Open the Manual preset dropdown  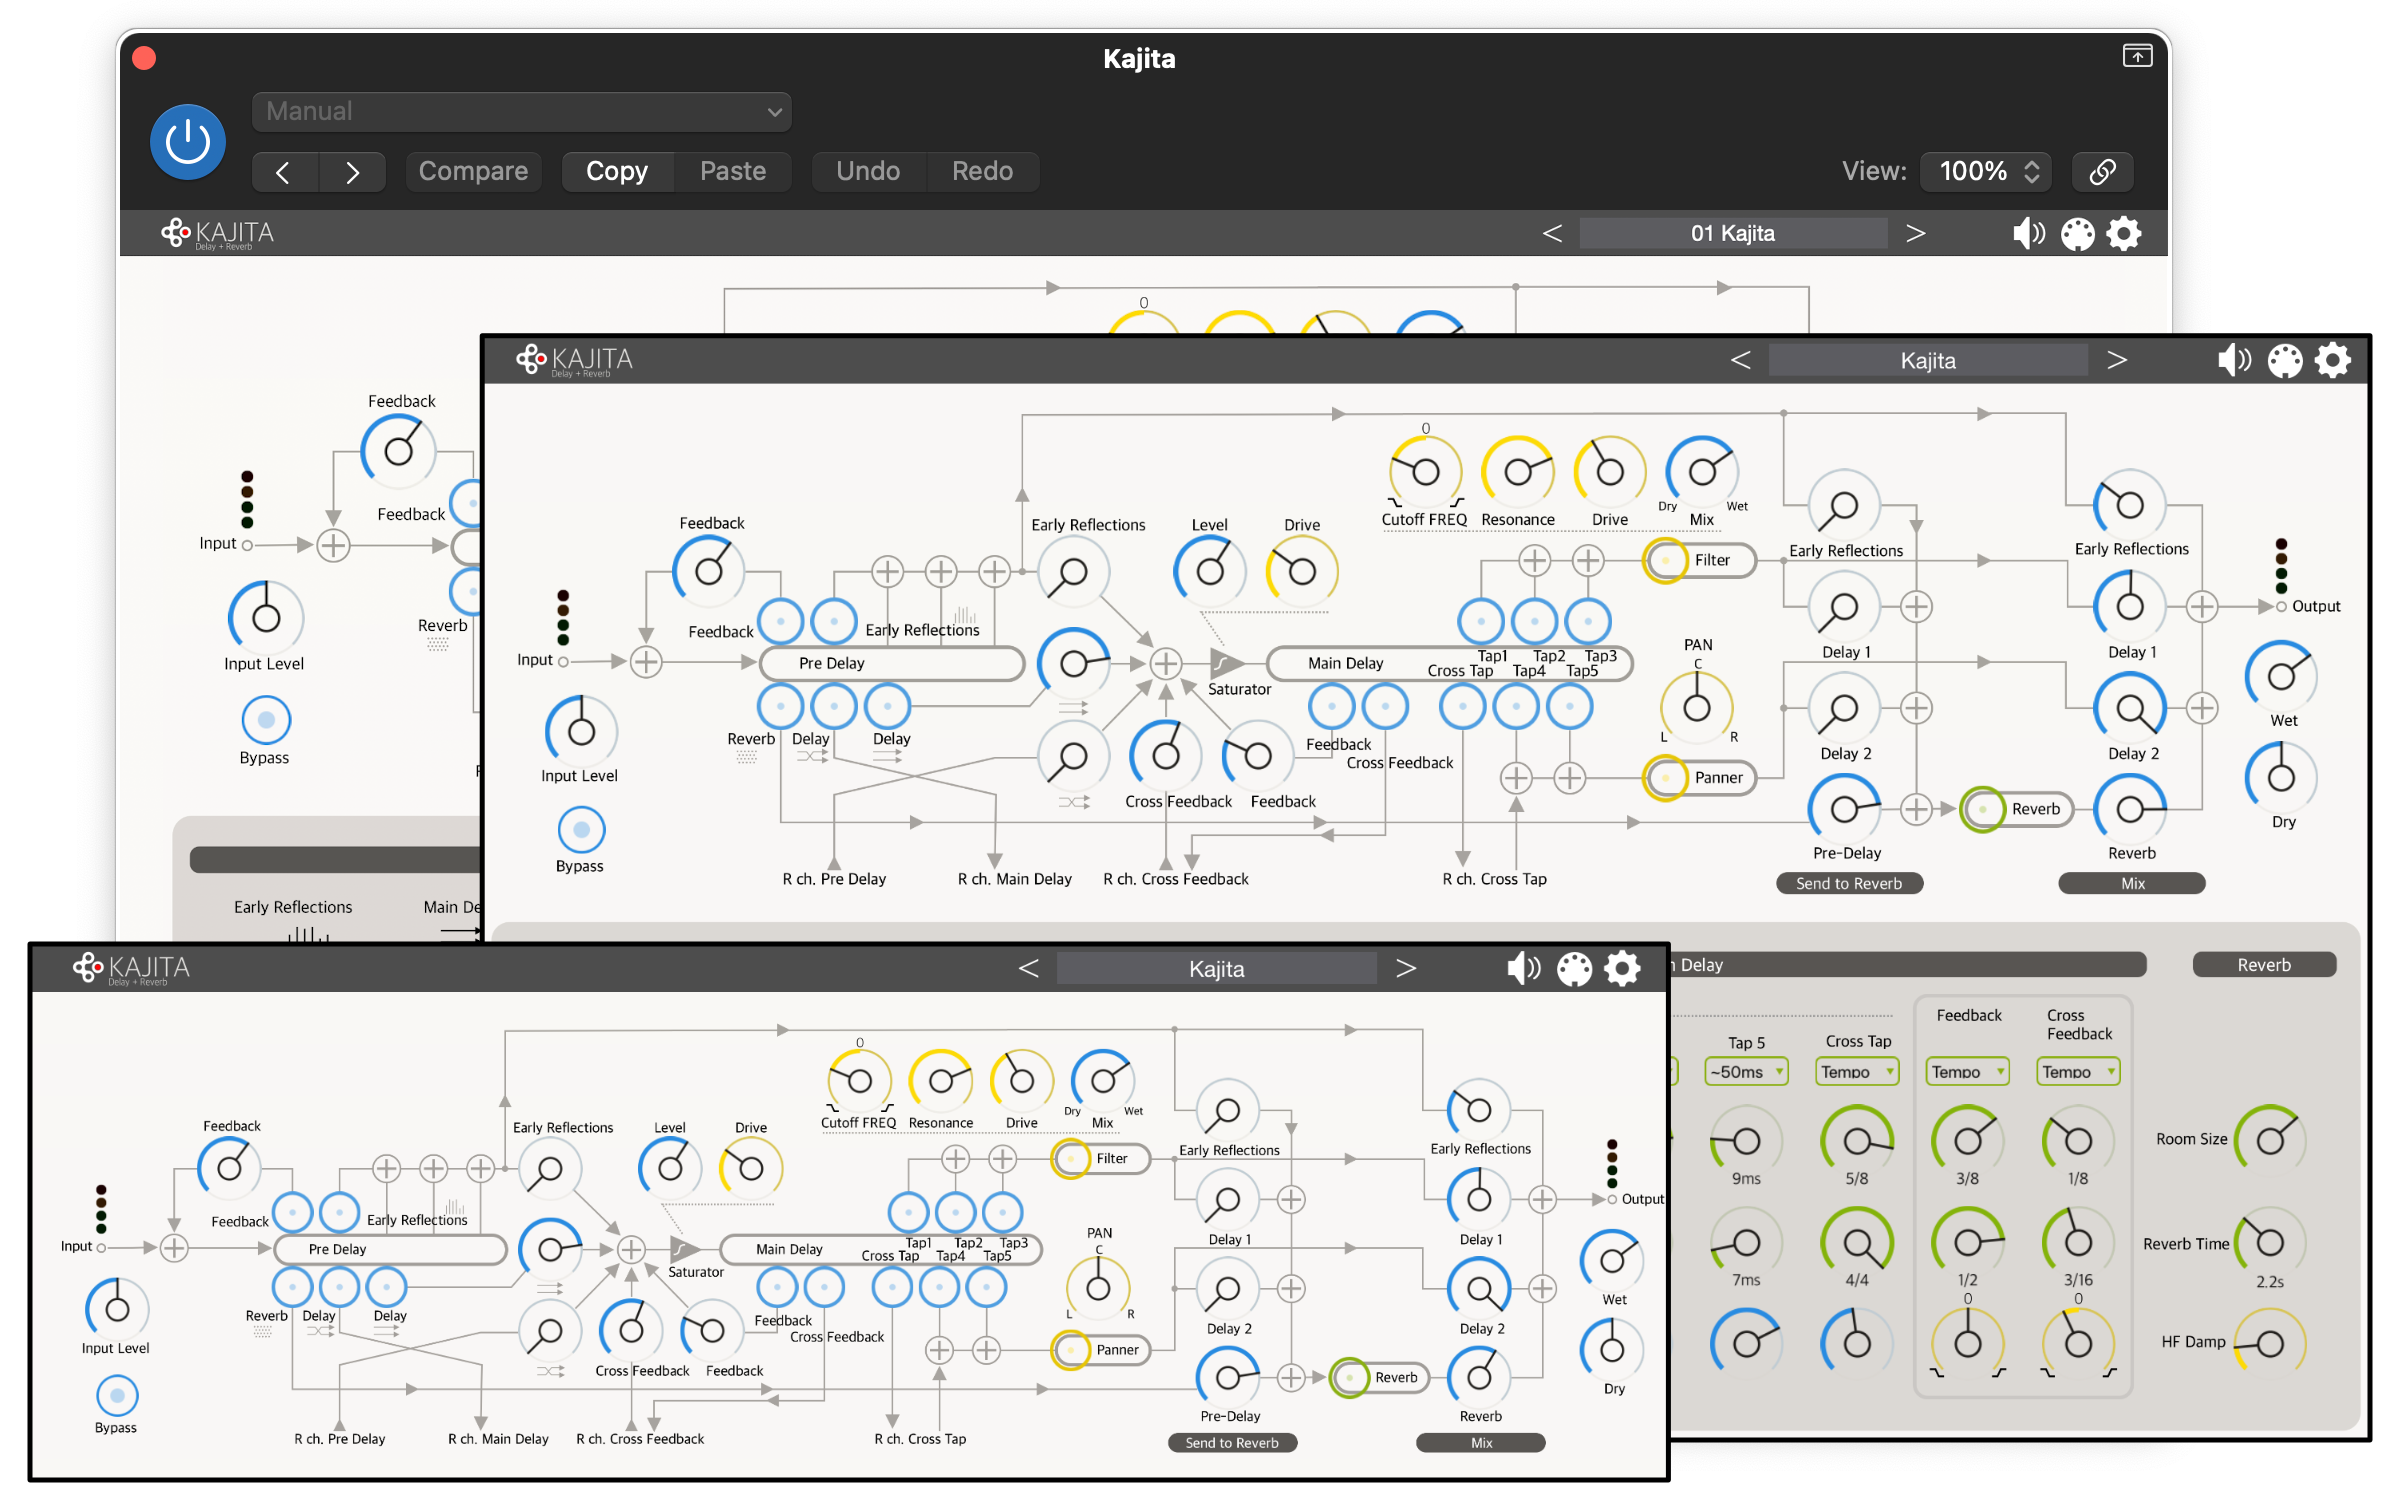(x=521, y=111)
